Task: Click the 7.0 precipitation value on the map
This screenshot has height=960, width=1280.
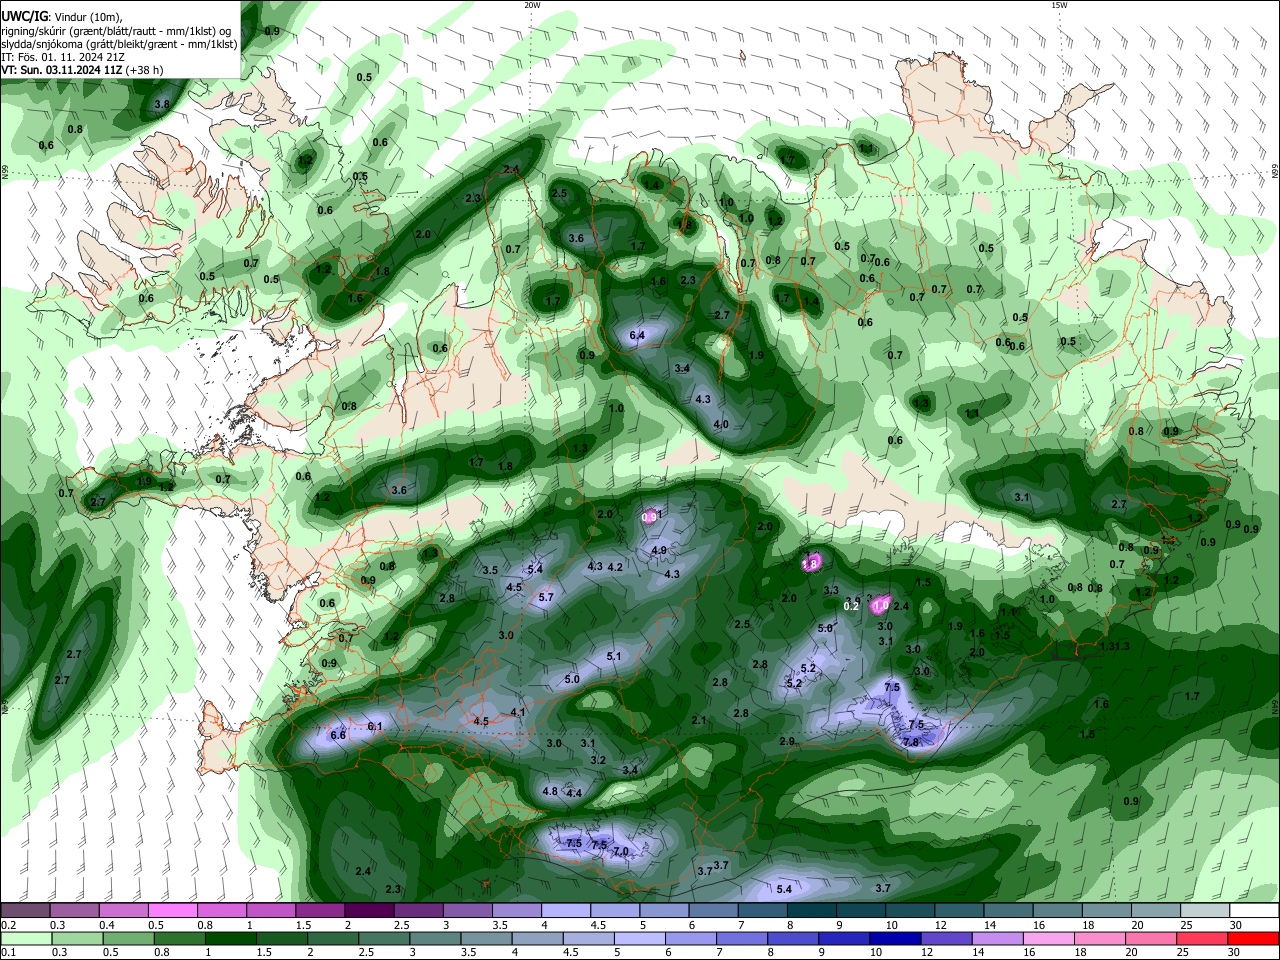Action: [x=621, y=851]
